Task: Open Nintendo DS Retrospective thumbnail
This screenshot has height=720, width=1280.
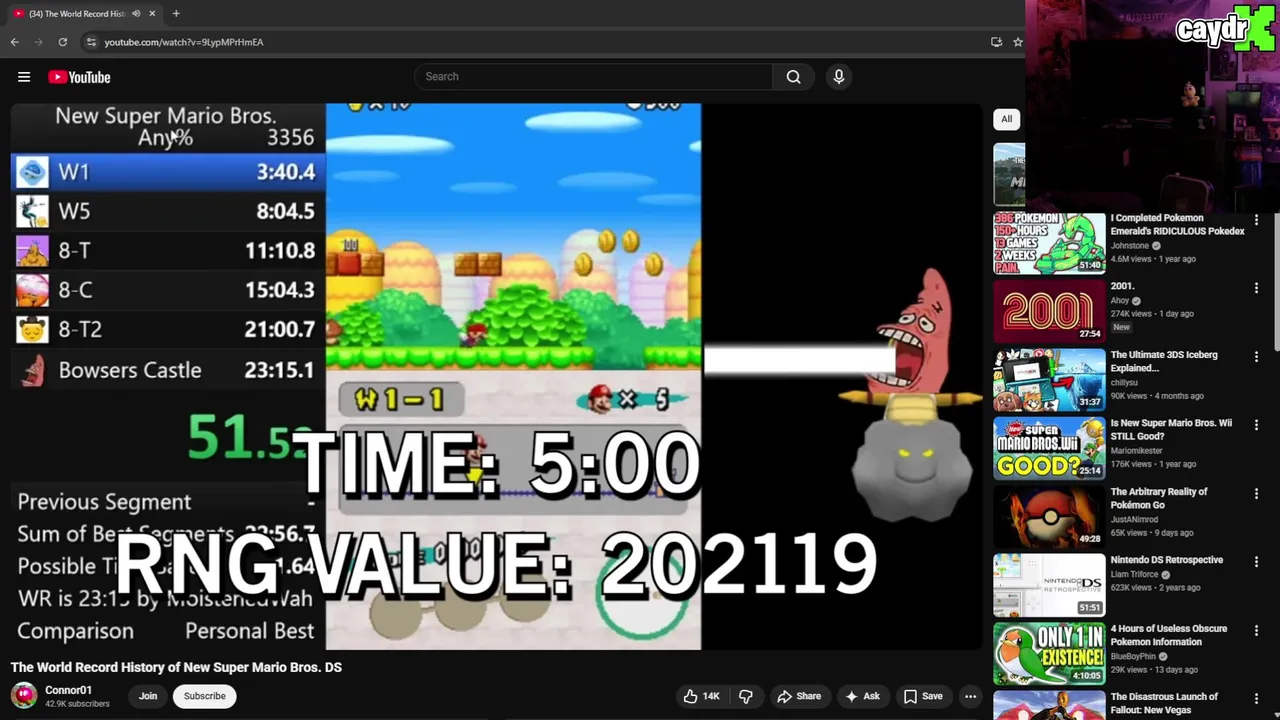Action: coord(1049,585)
